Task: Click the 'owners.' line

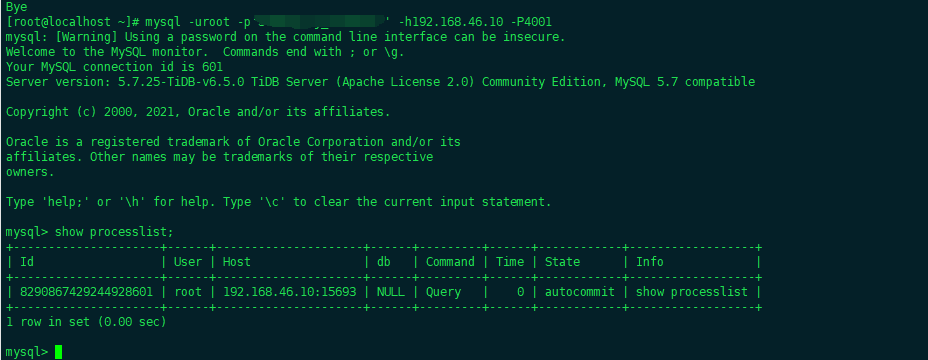Action: [30, 172]
